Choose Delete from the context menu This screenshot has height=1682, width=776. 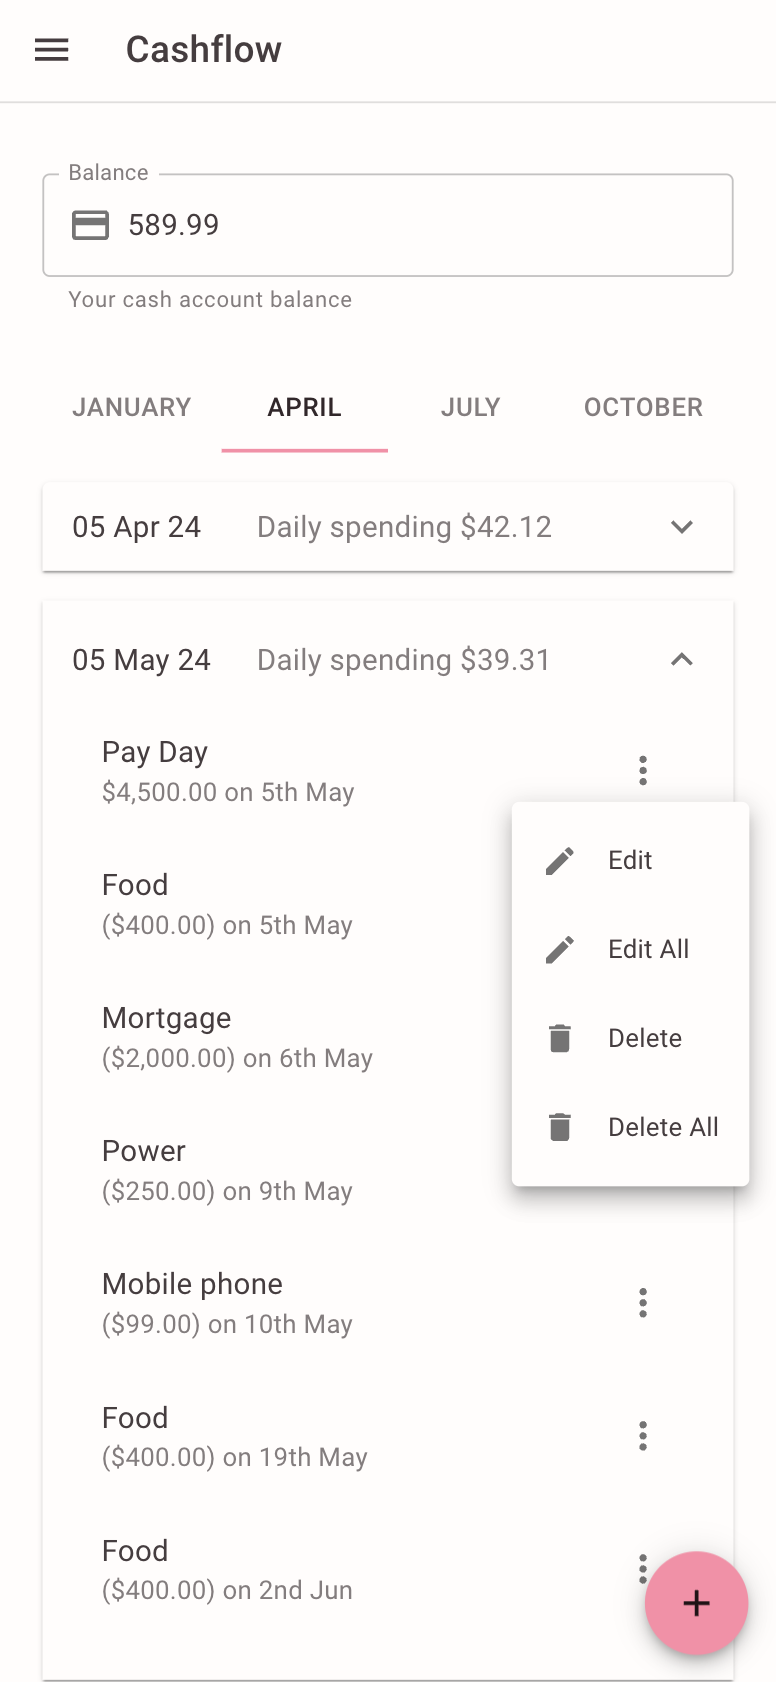[645, 1038]
